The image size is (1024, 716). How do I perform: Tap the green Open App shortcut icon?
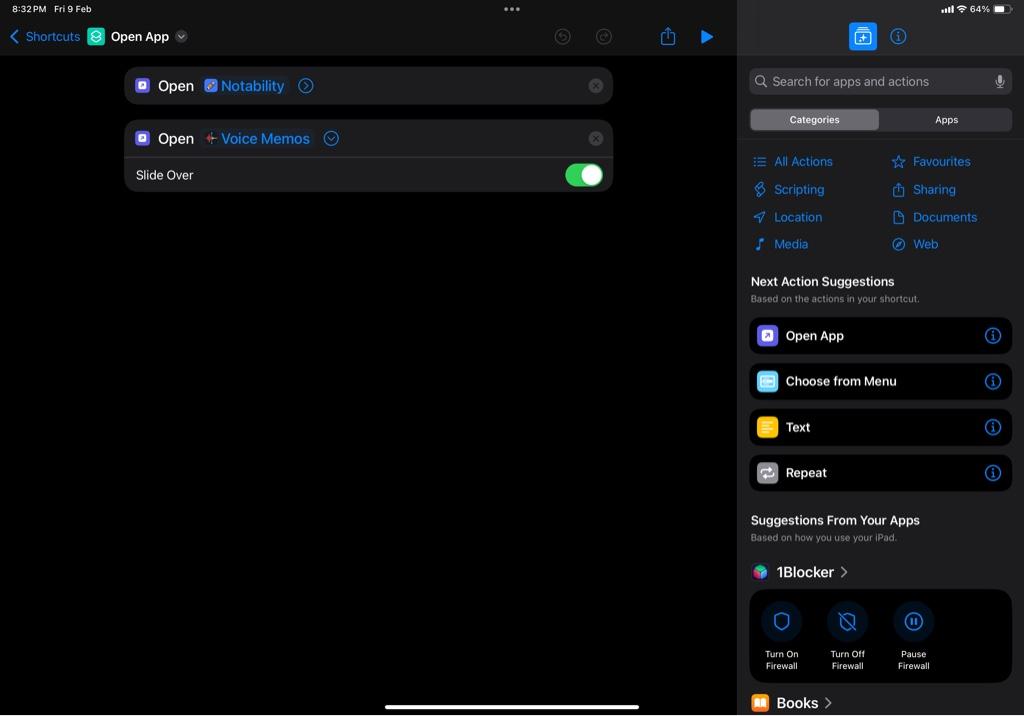point(96,37)
